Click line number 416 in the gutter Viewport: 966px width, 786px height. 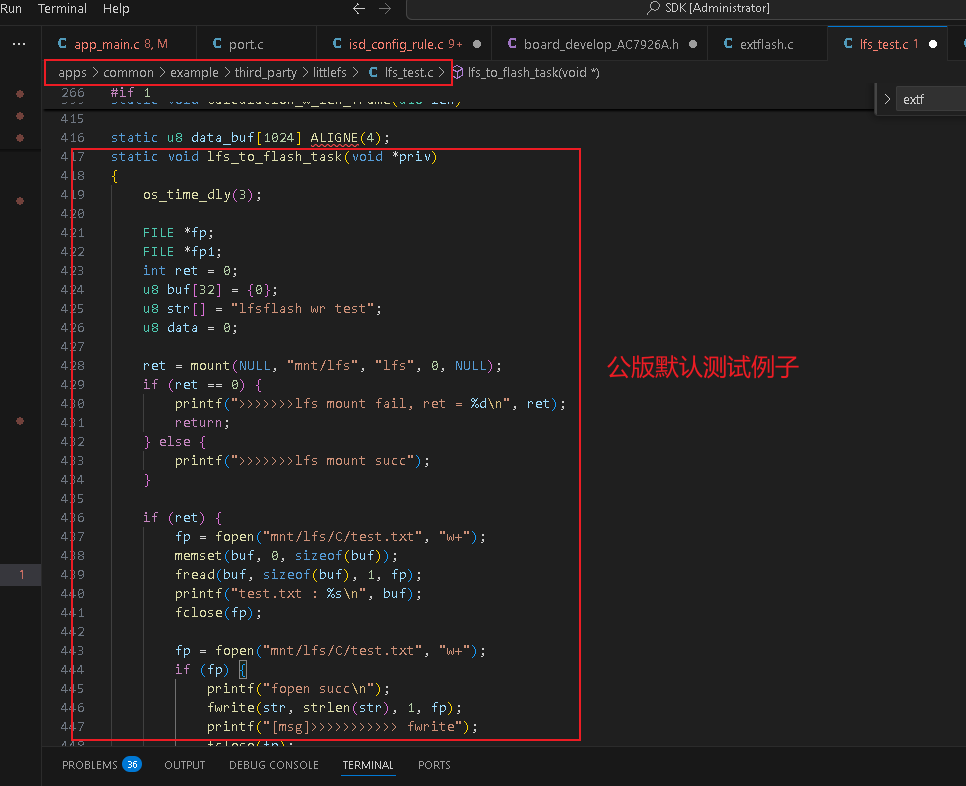coord(73,137)
